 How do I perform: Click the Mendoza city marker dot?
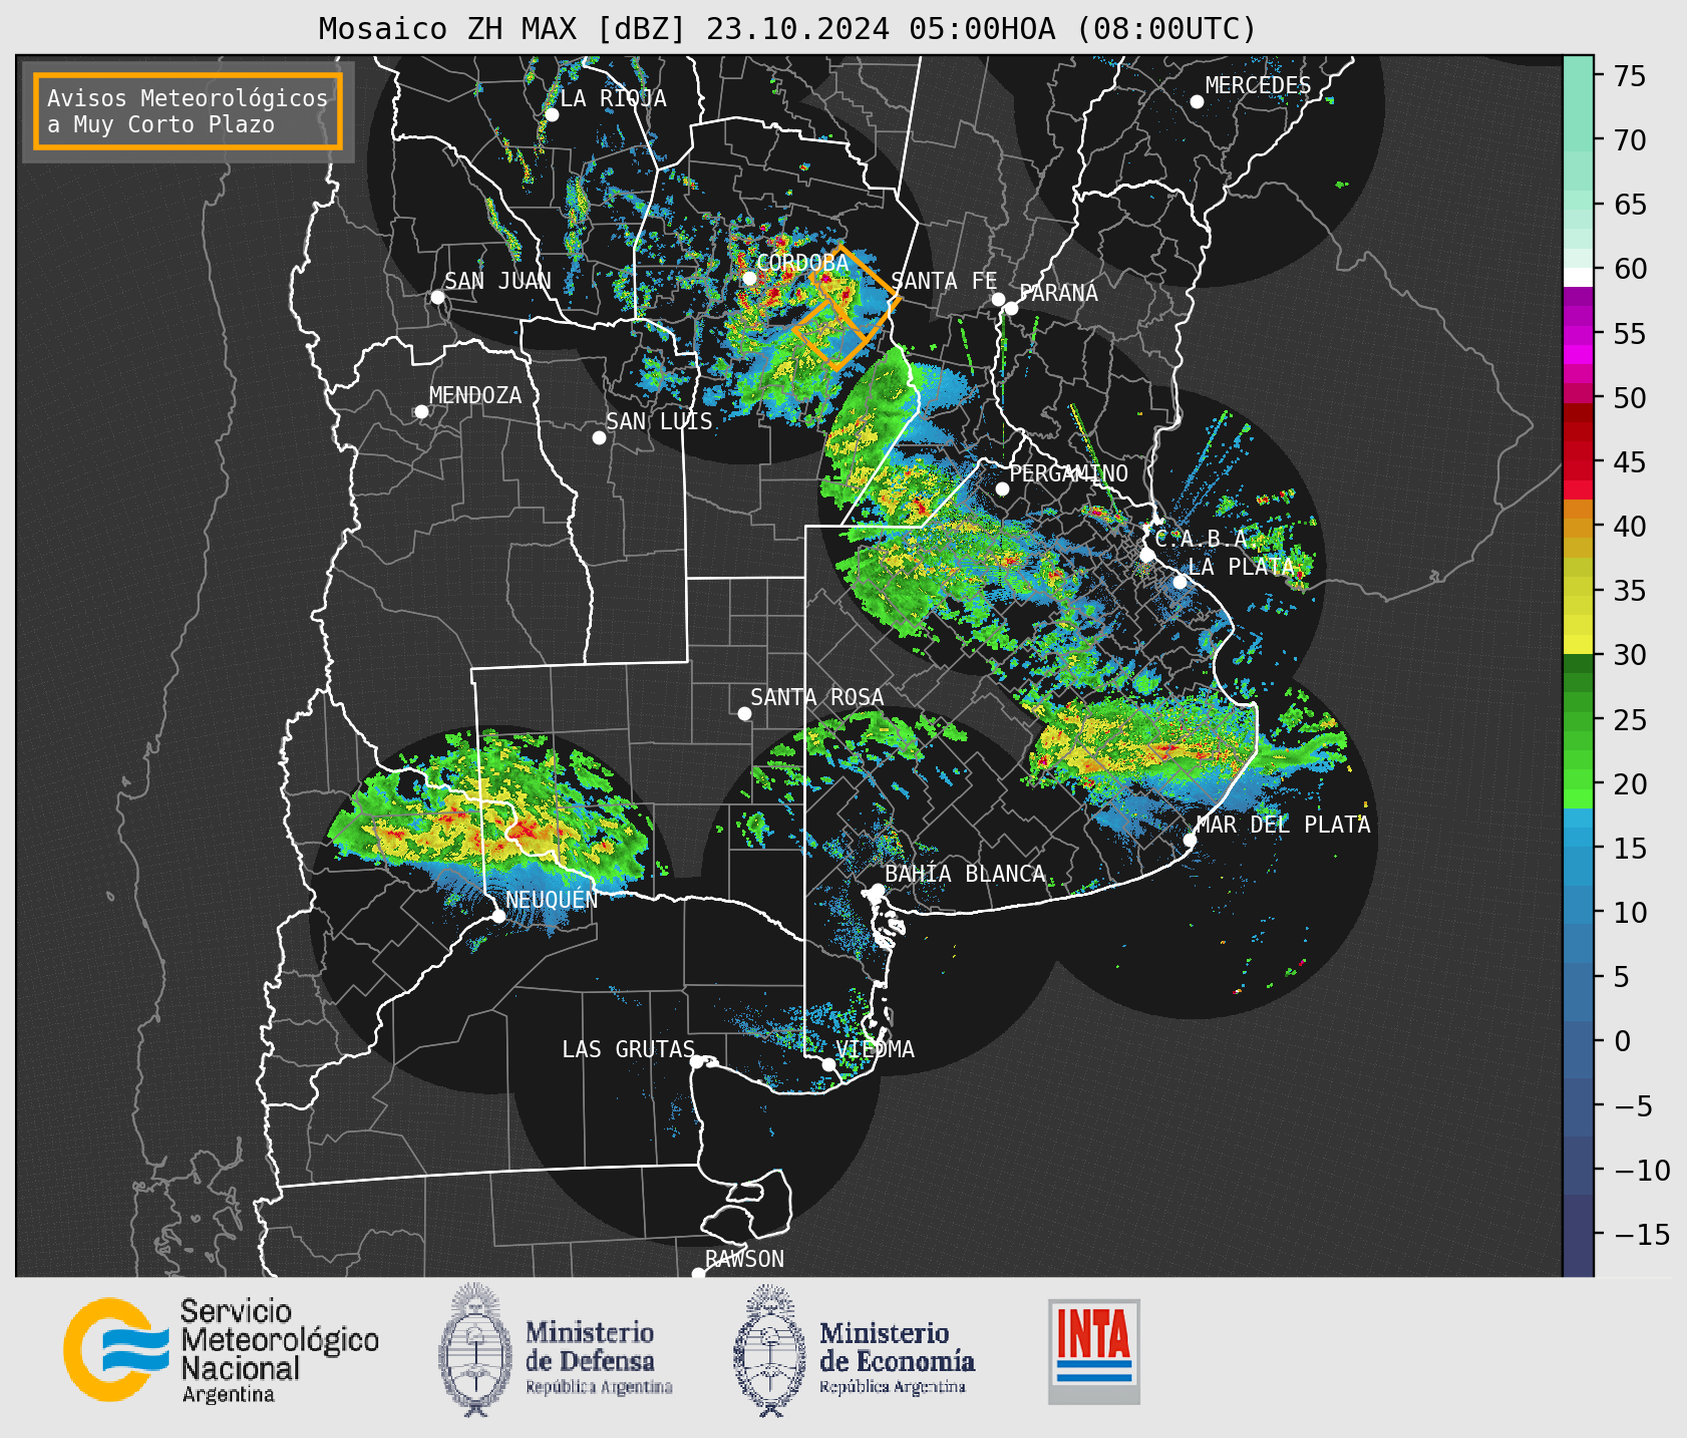tap(421, 412)
